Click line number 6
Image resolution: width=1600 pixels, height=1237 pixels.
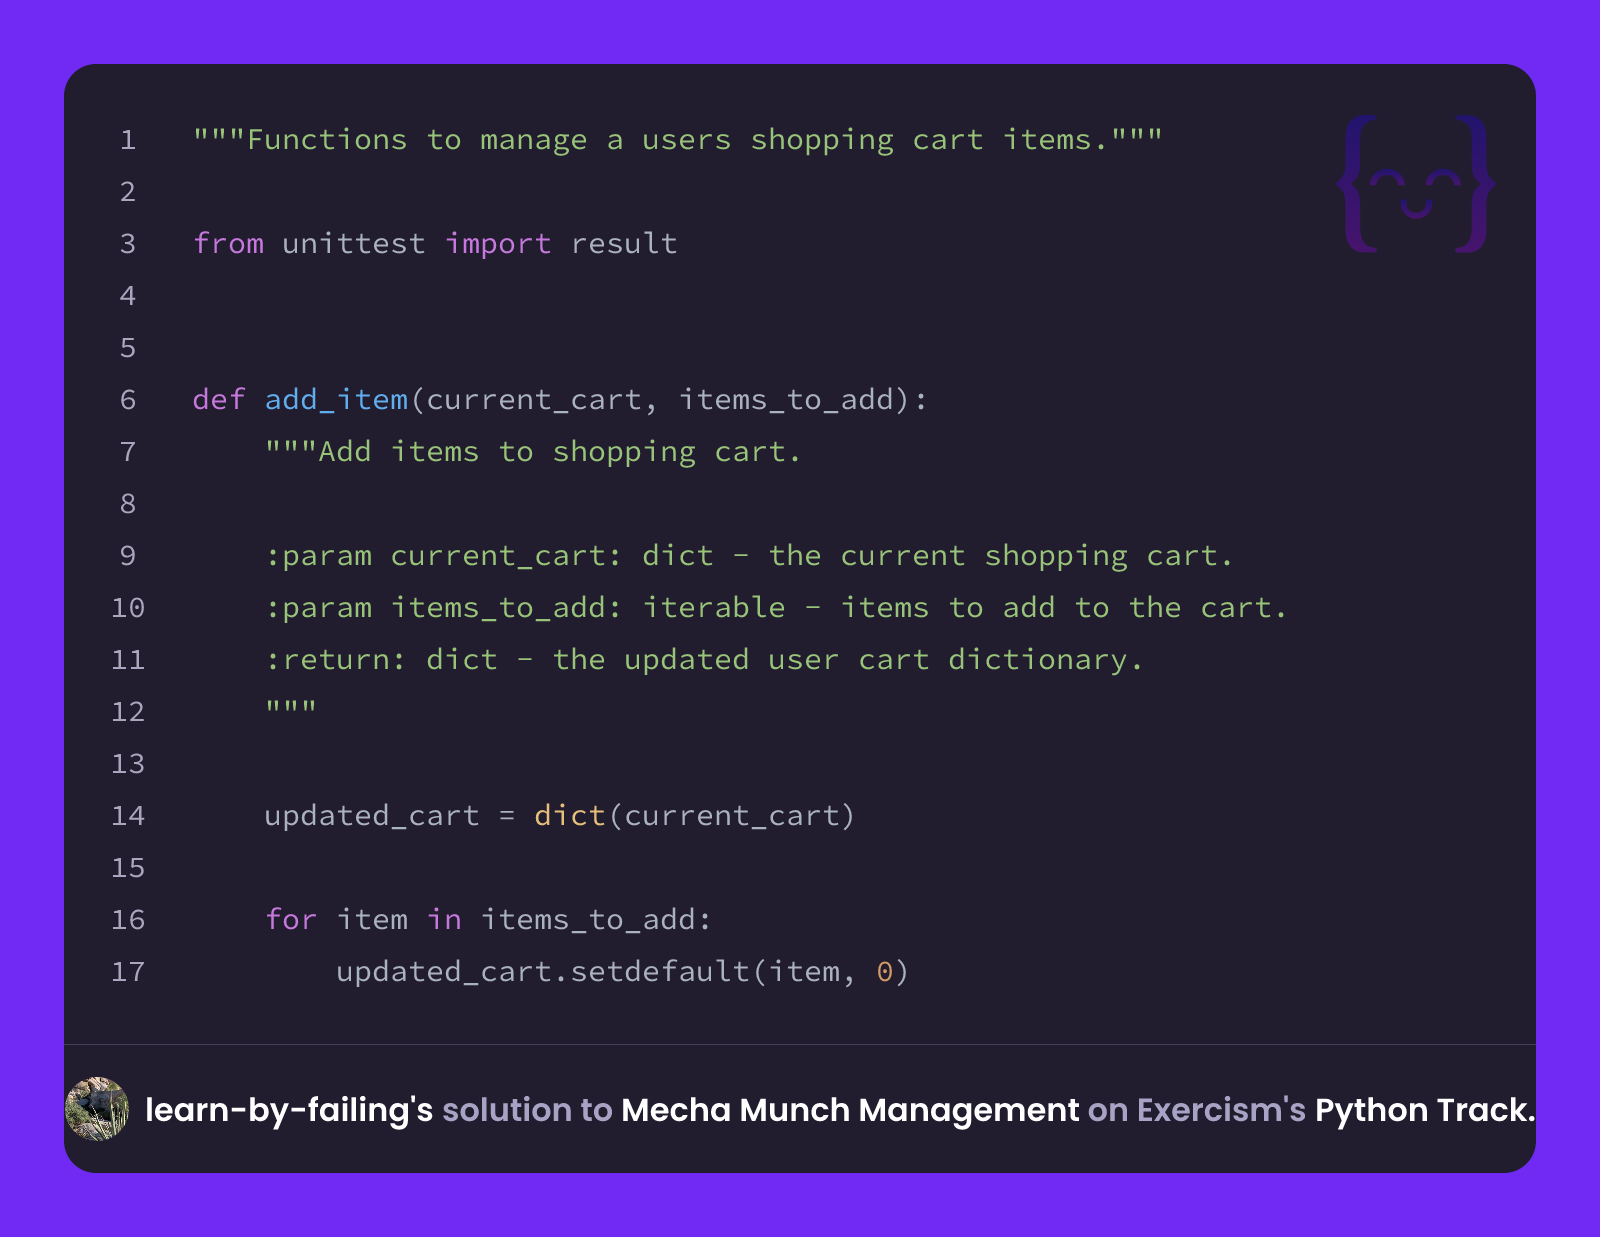pos(128,399)
